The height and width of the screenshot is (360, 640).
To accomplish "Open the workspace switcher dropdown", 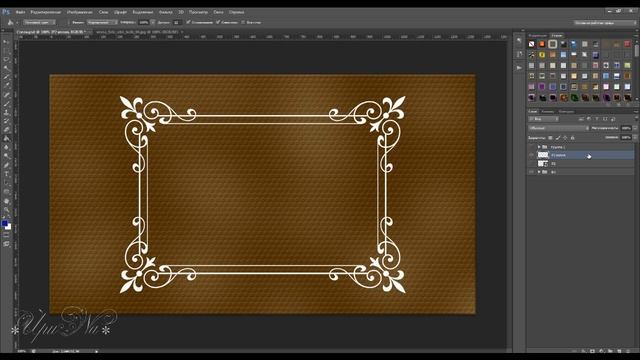I will click(605, 23).
